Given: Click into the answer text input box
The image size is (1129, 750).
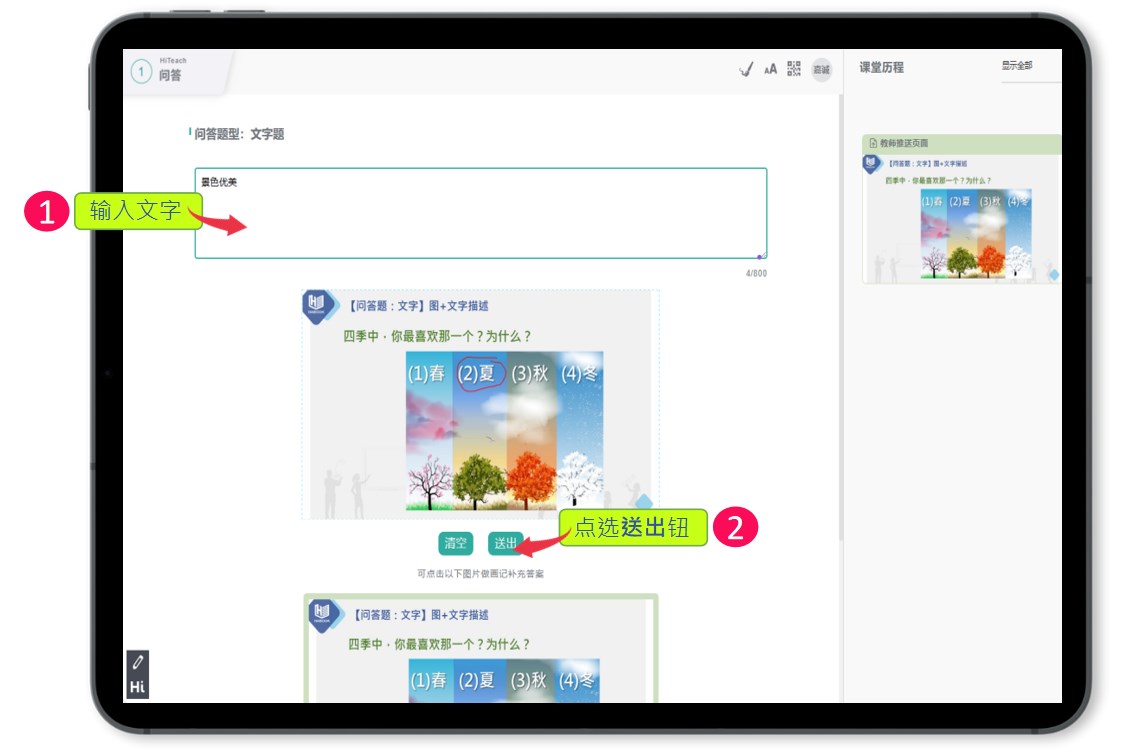Looking at the screenshot, I should (x=480, y=213).
